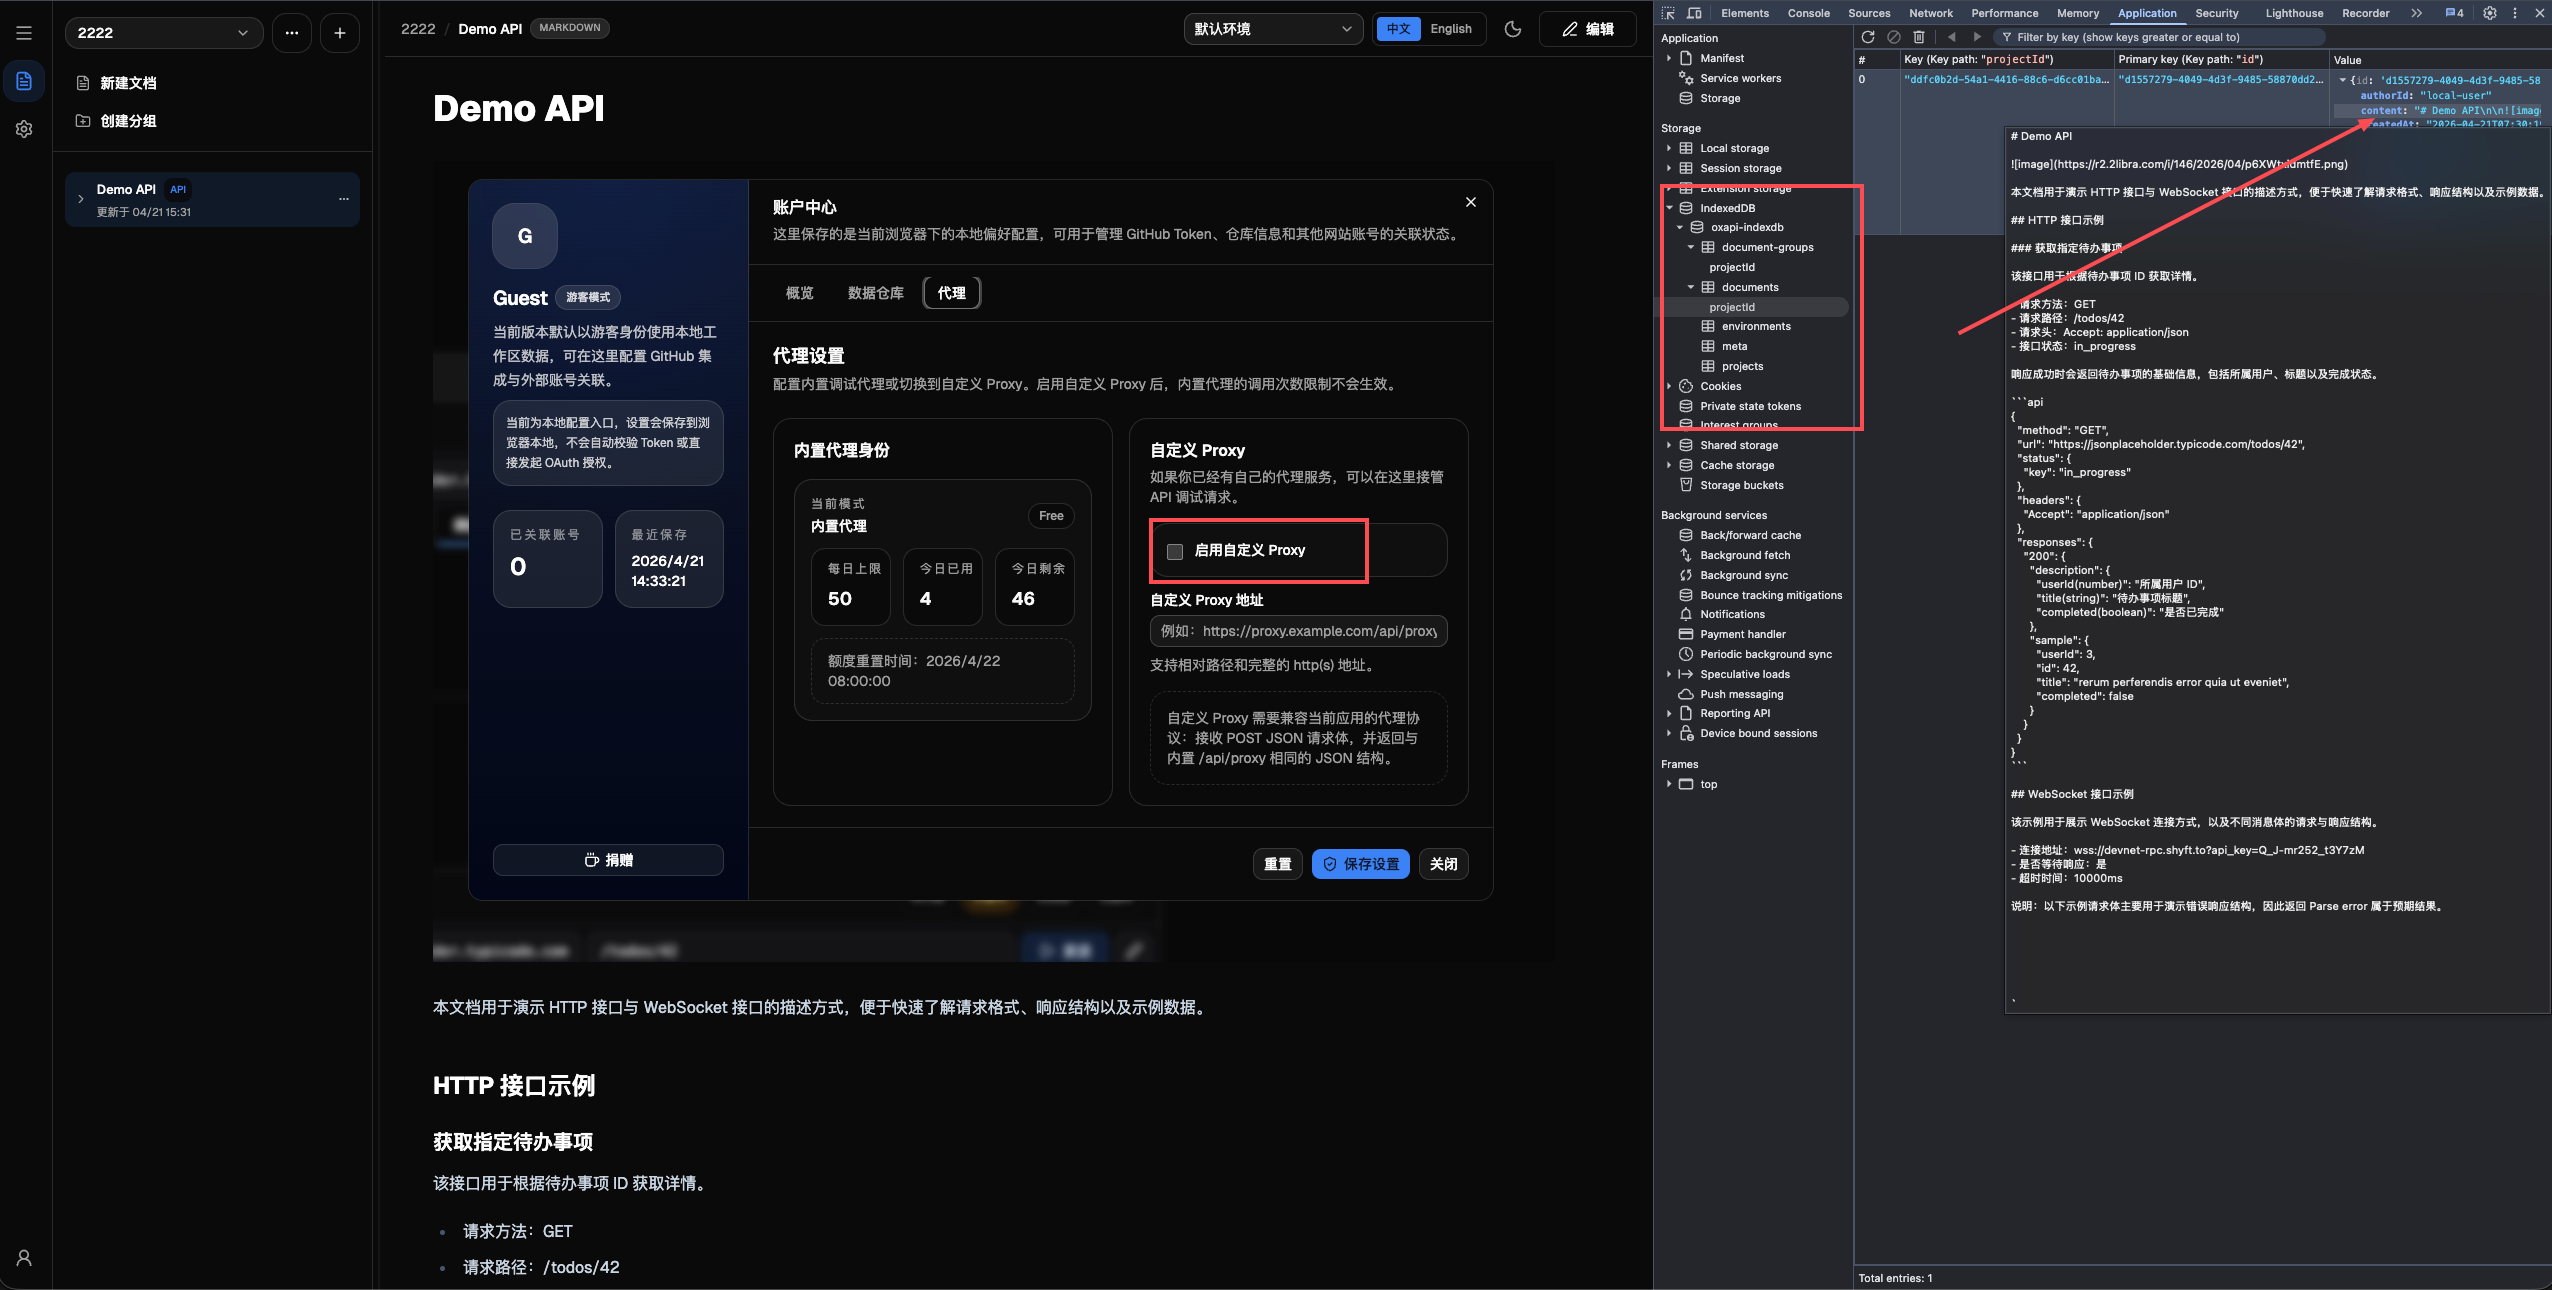Open the DevTools Sources tab
Screen dimensions: 2552x1290
[1869, 13]
